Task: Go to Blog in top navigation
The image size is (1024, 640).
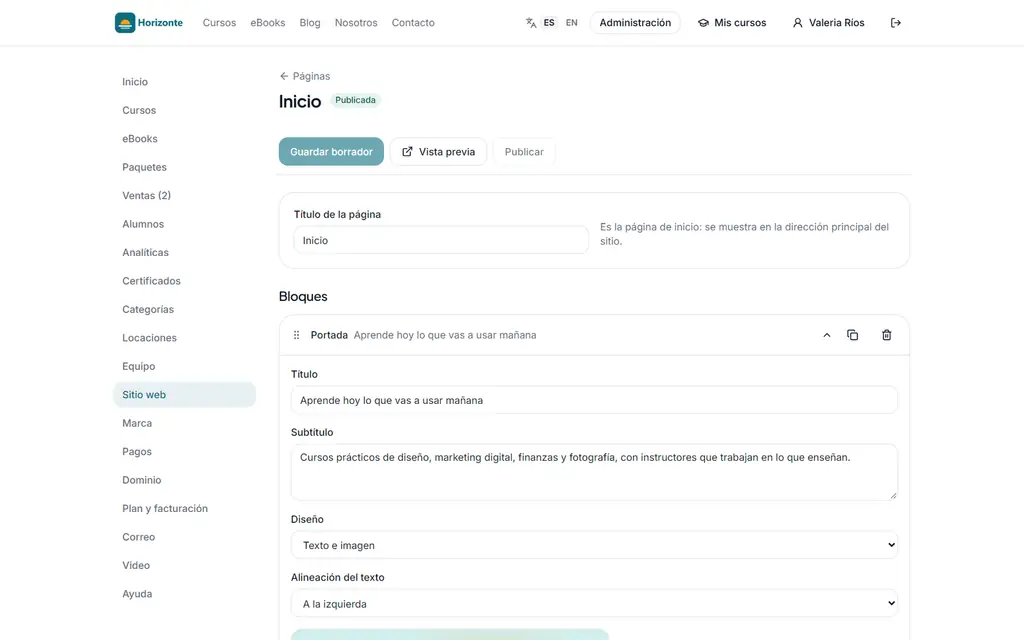Action: [310, 23]
